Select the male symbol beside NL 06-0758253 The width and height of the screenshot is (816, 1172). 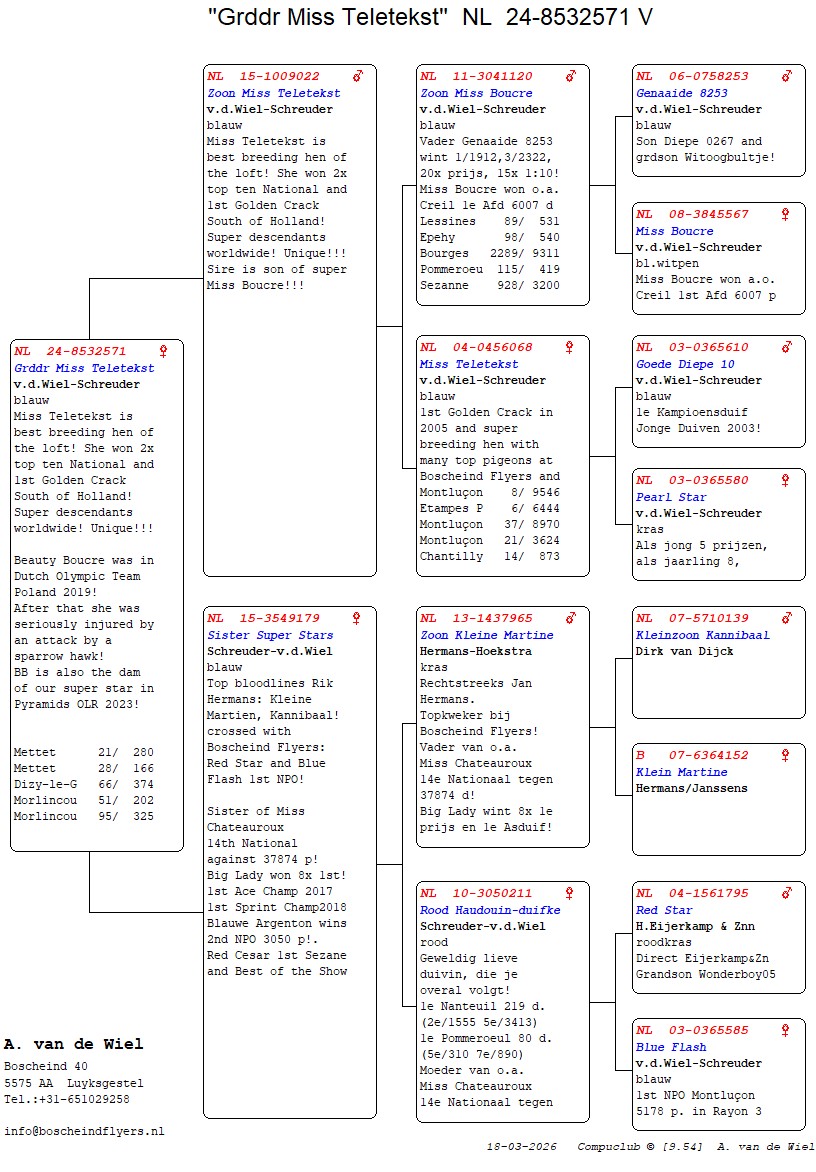787,76
